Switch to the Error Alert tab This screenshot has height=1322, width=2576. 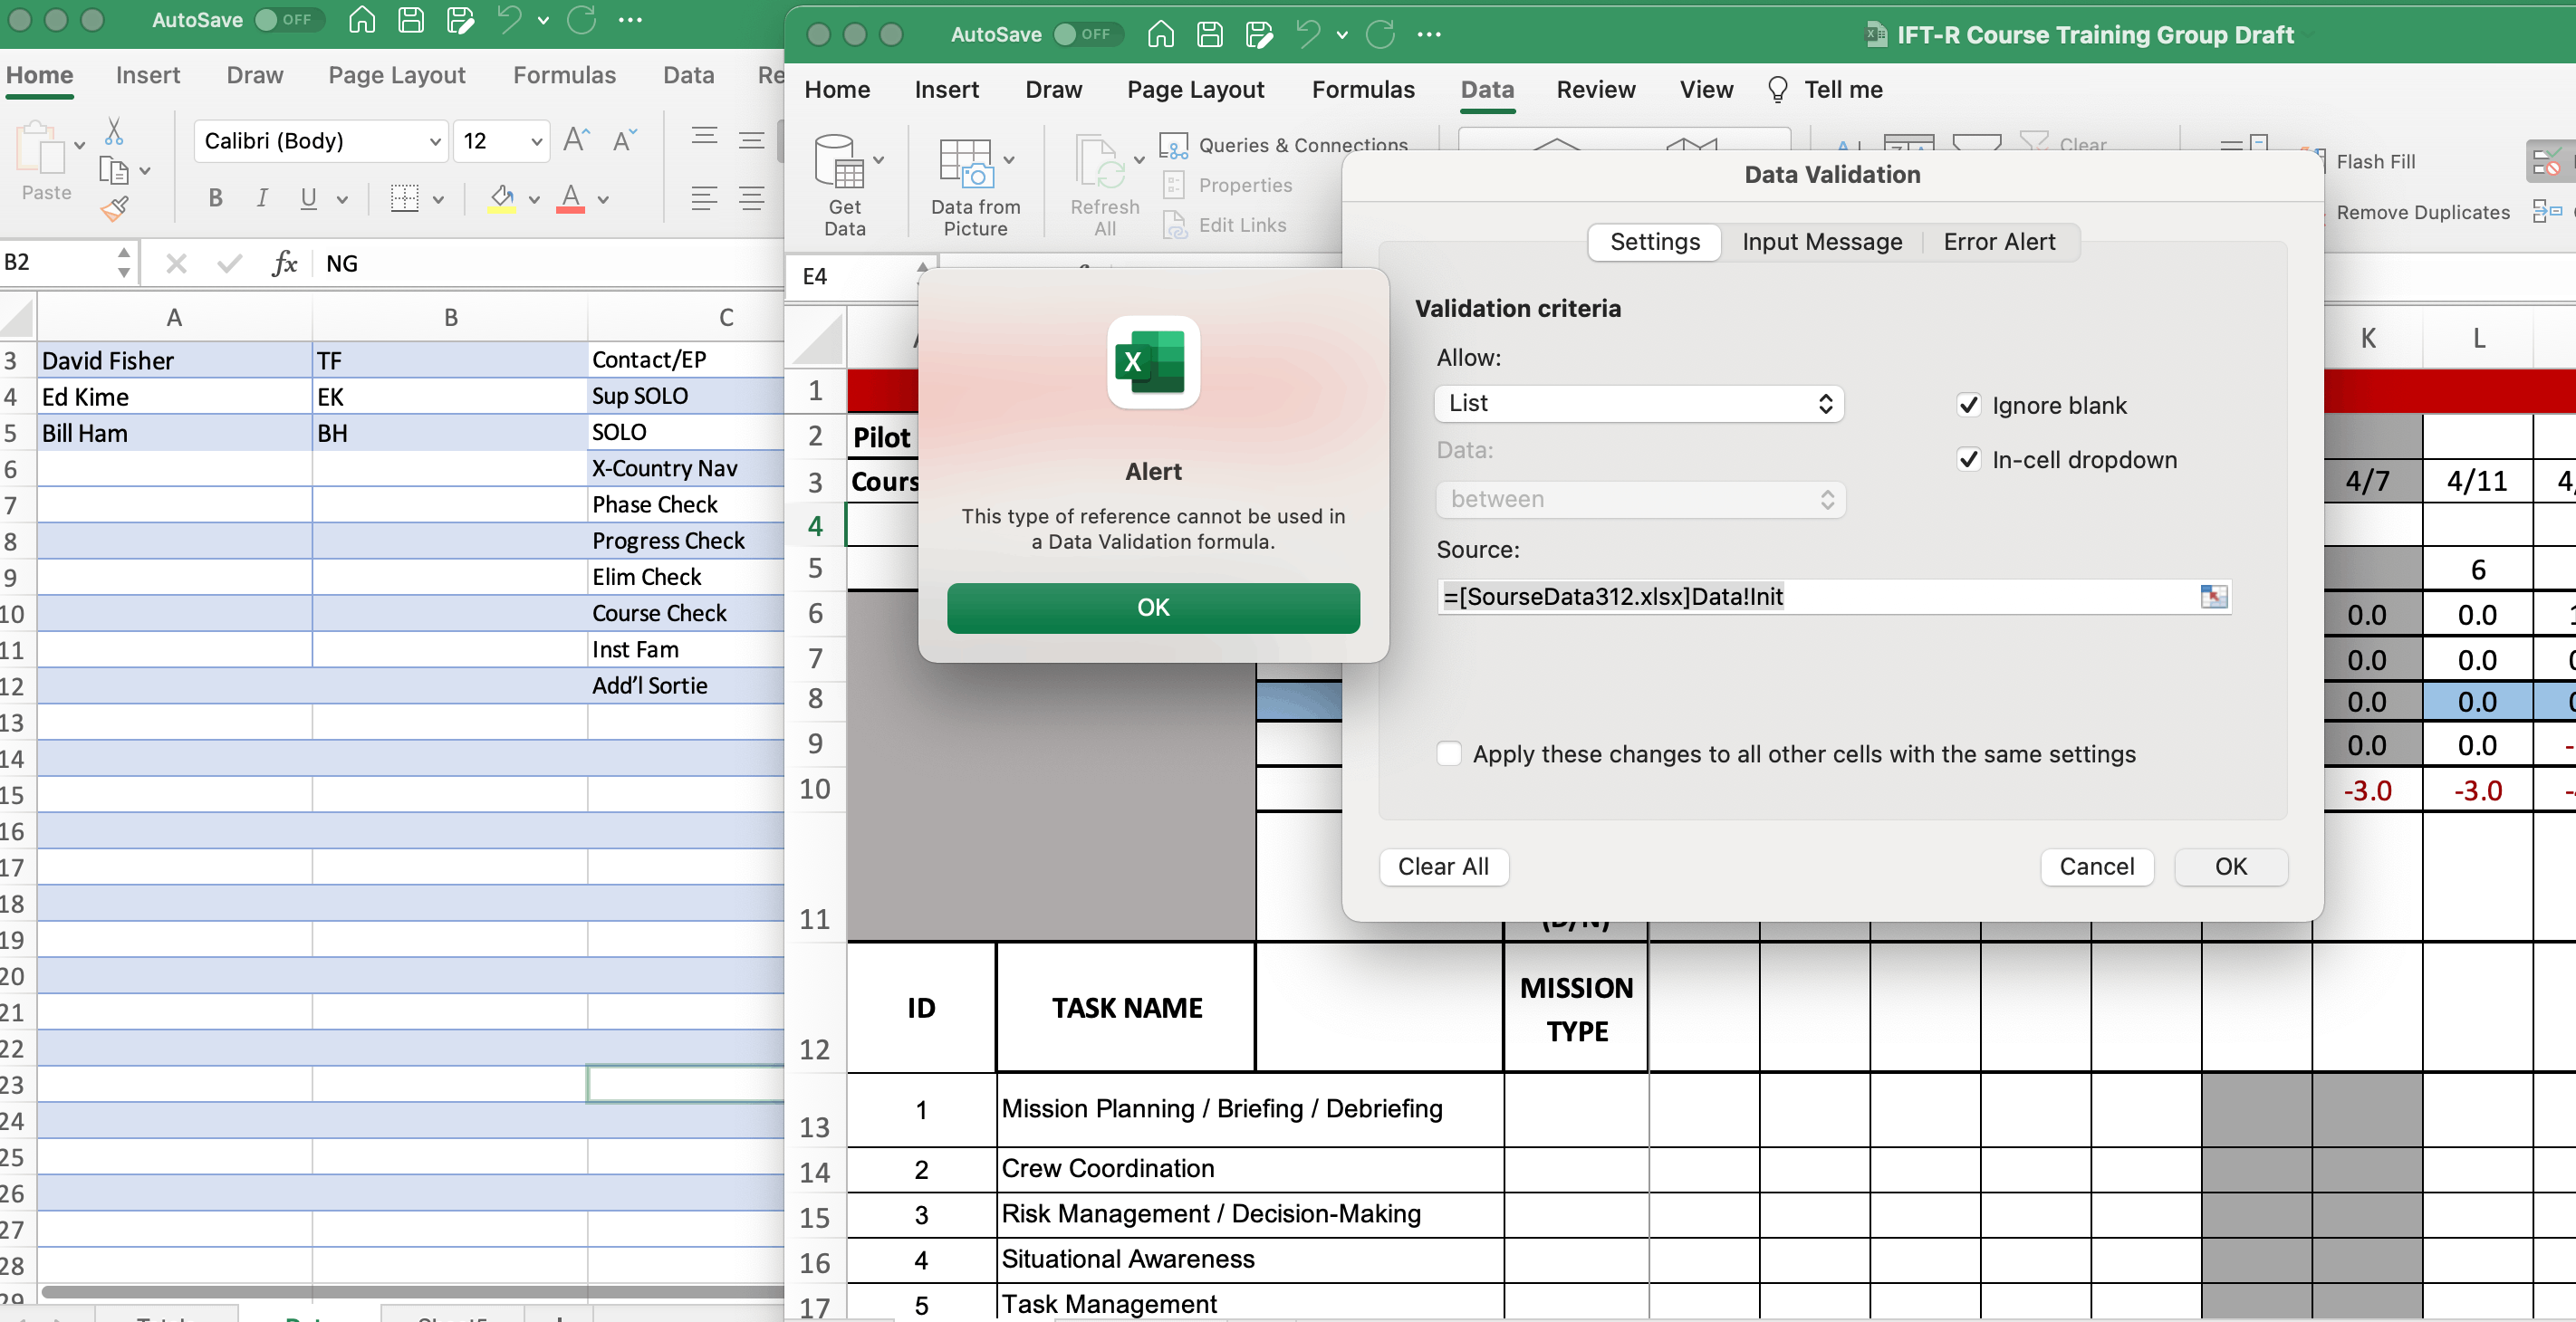(1998, 242)
